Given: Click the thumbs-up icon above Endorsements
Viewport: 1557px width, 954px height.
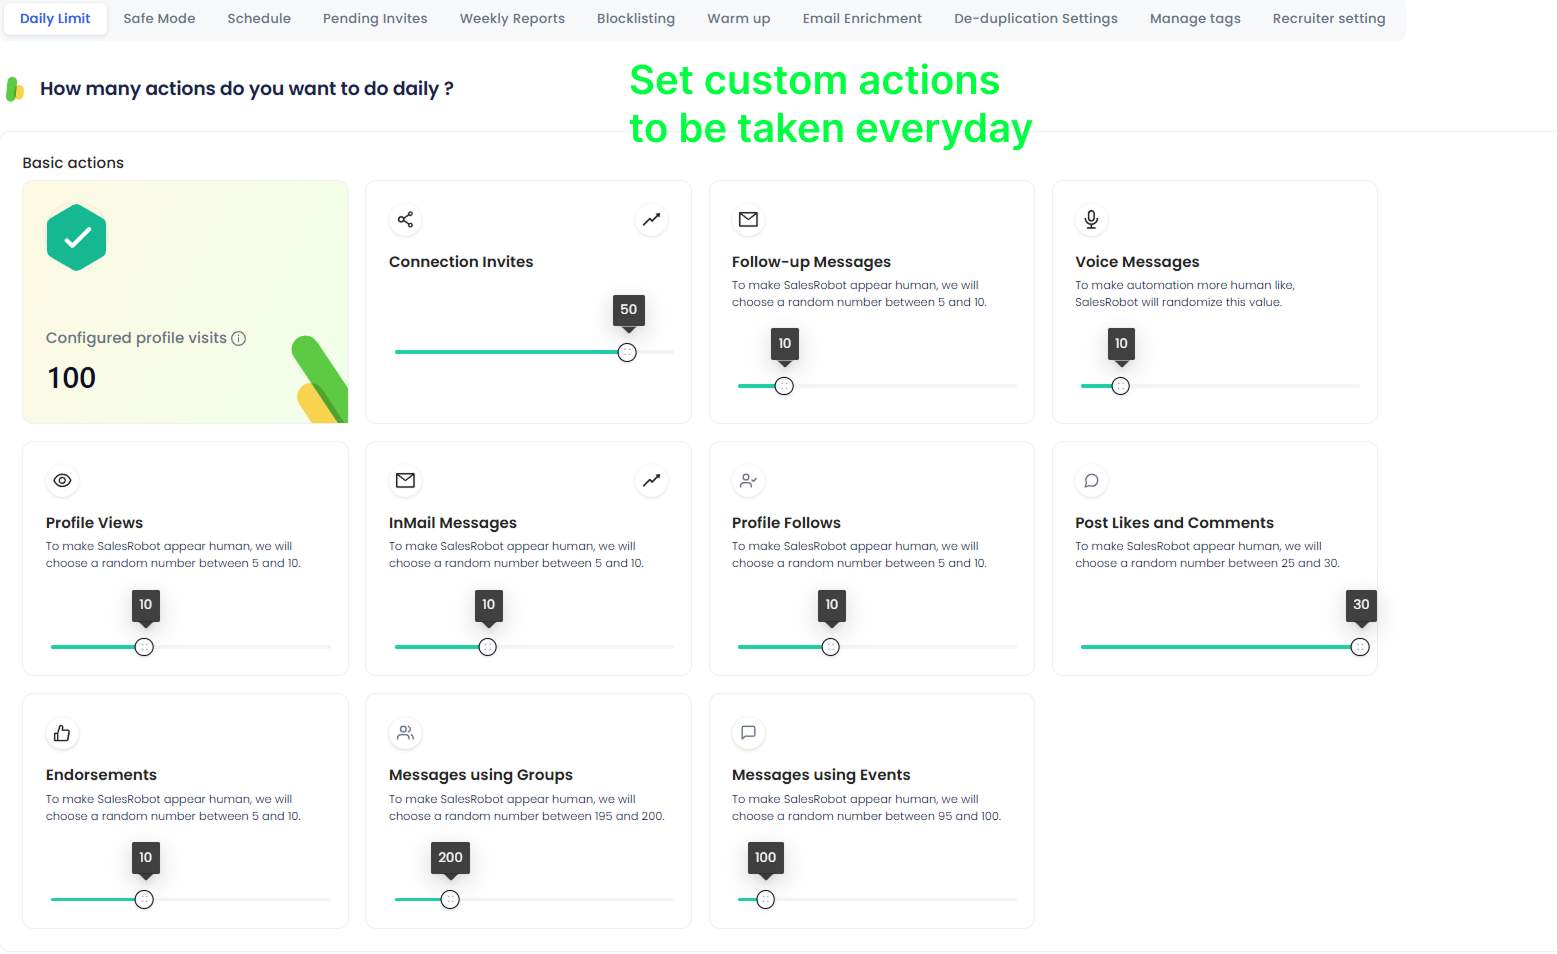Looking at the screenshot, I should click(62, 733).
